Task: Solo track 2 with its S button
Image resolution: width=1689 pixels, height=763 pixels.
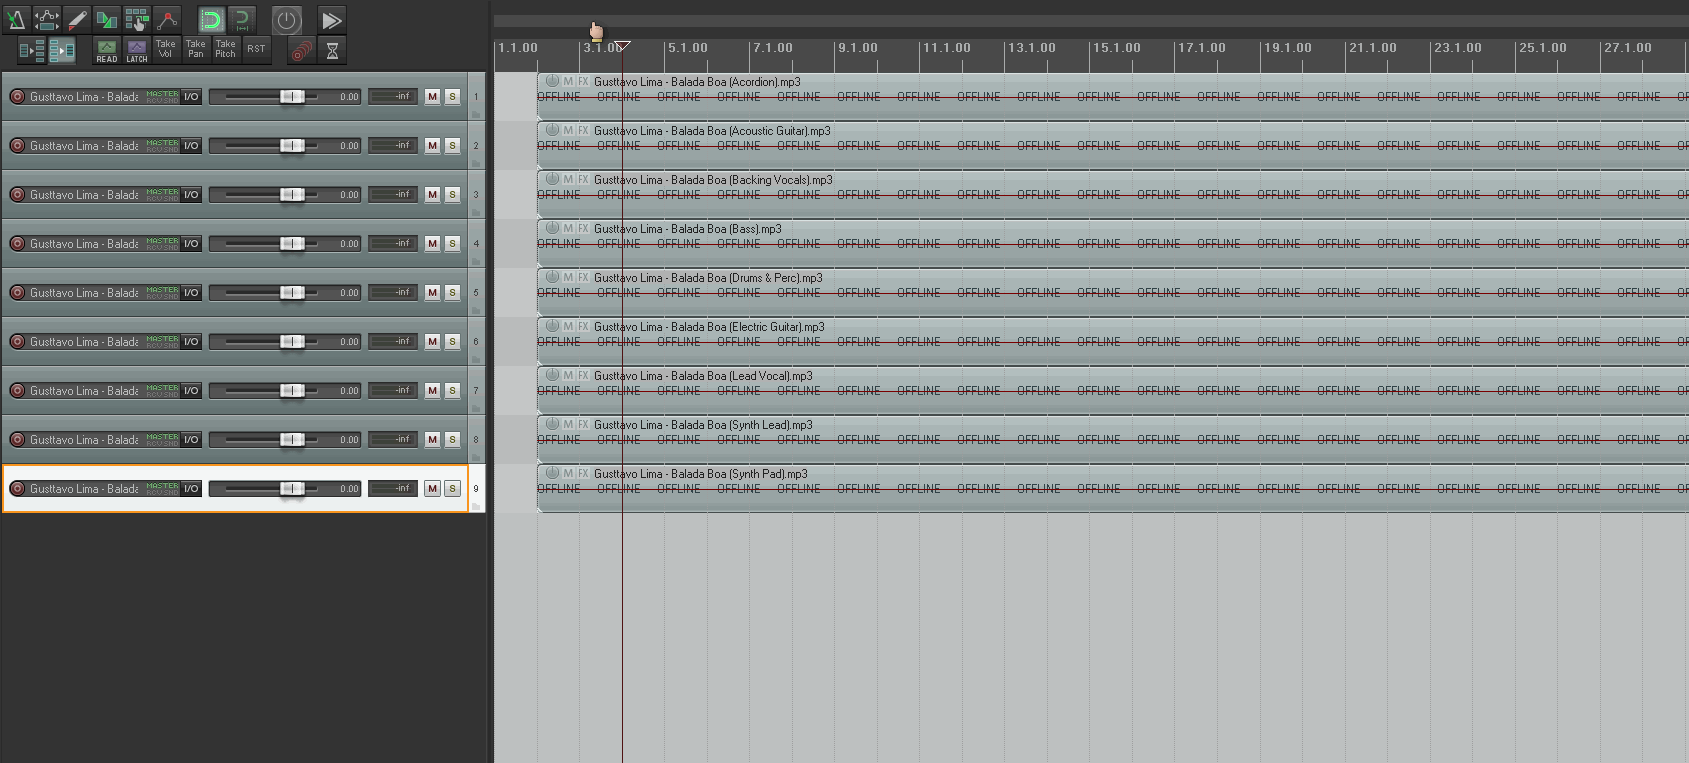Action: click(452, 145)
